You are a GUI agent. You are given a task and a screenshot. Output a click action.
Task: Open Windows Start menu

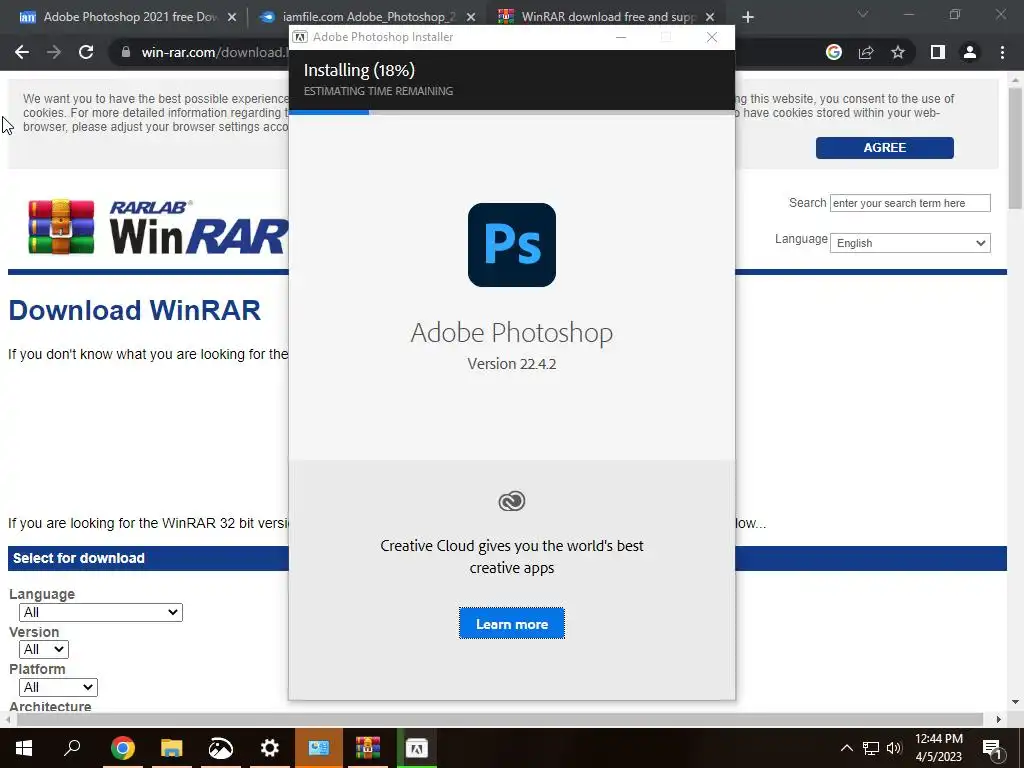(x=24, y=748)
